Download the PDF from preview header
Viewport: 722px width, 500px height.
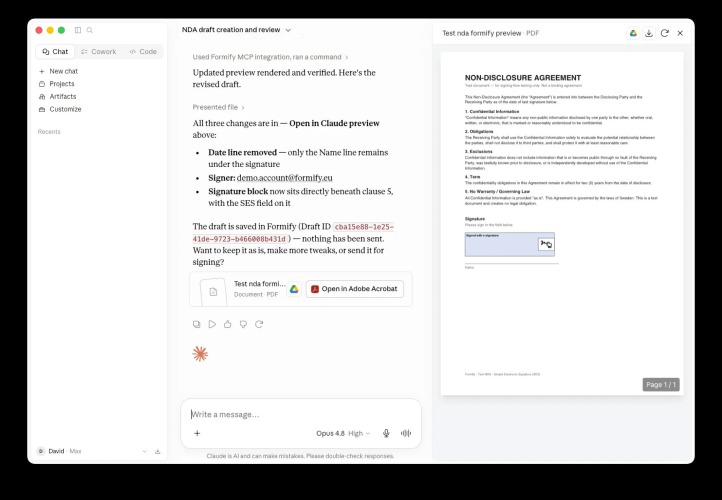pos(649,33)
